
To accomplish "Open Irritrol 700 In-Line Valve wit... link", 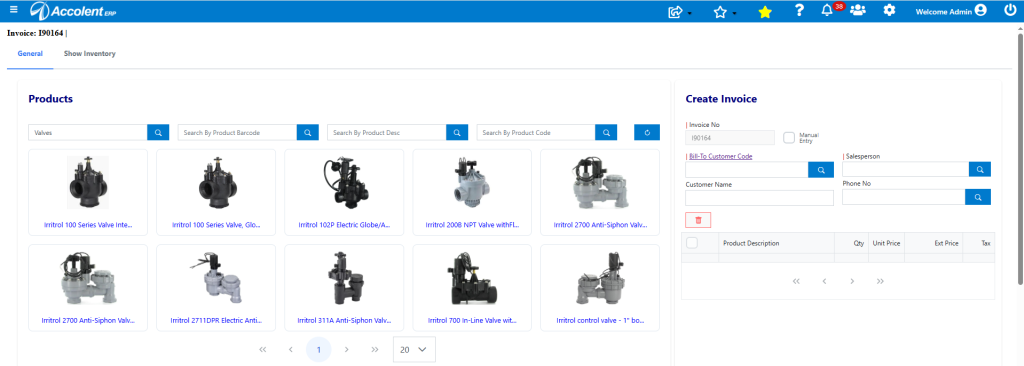I will 472,320.
